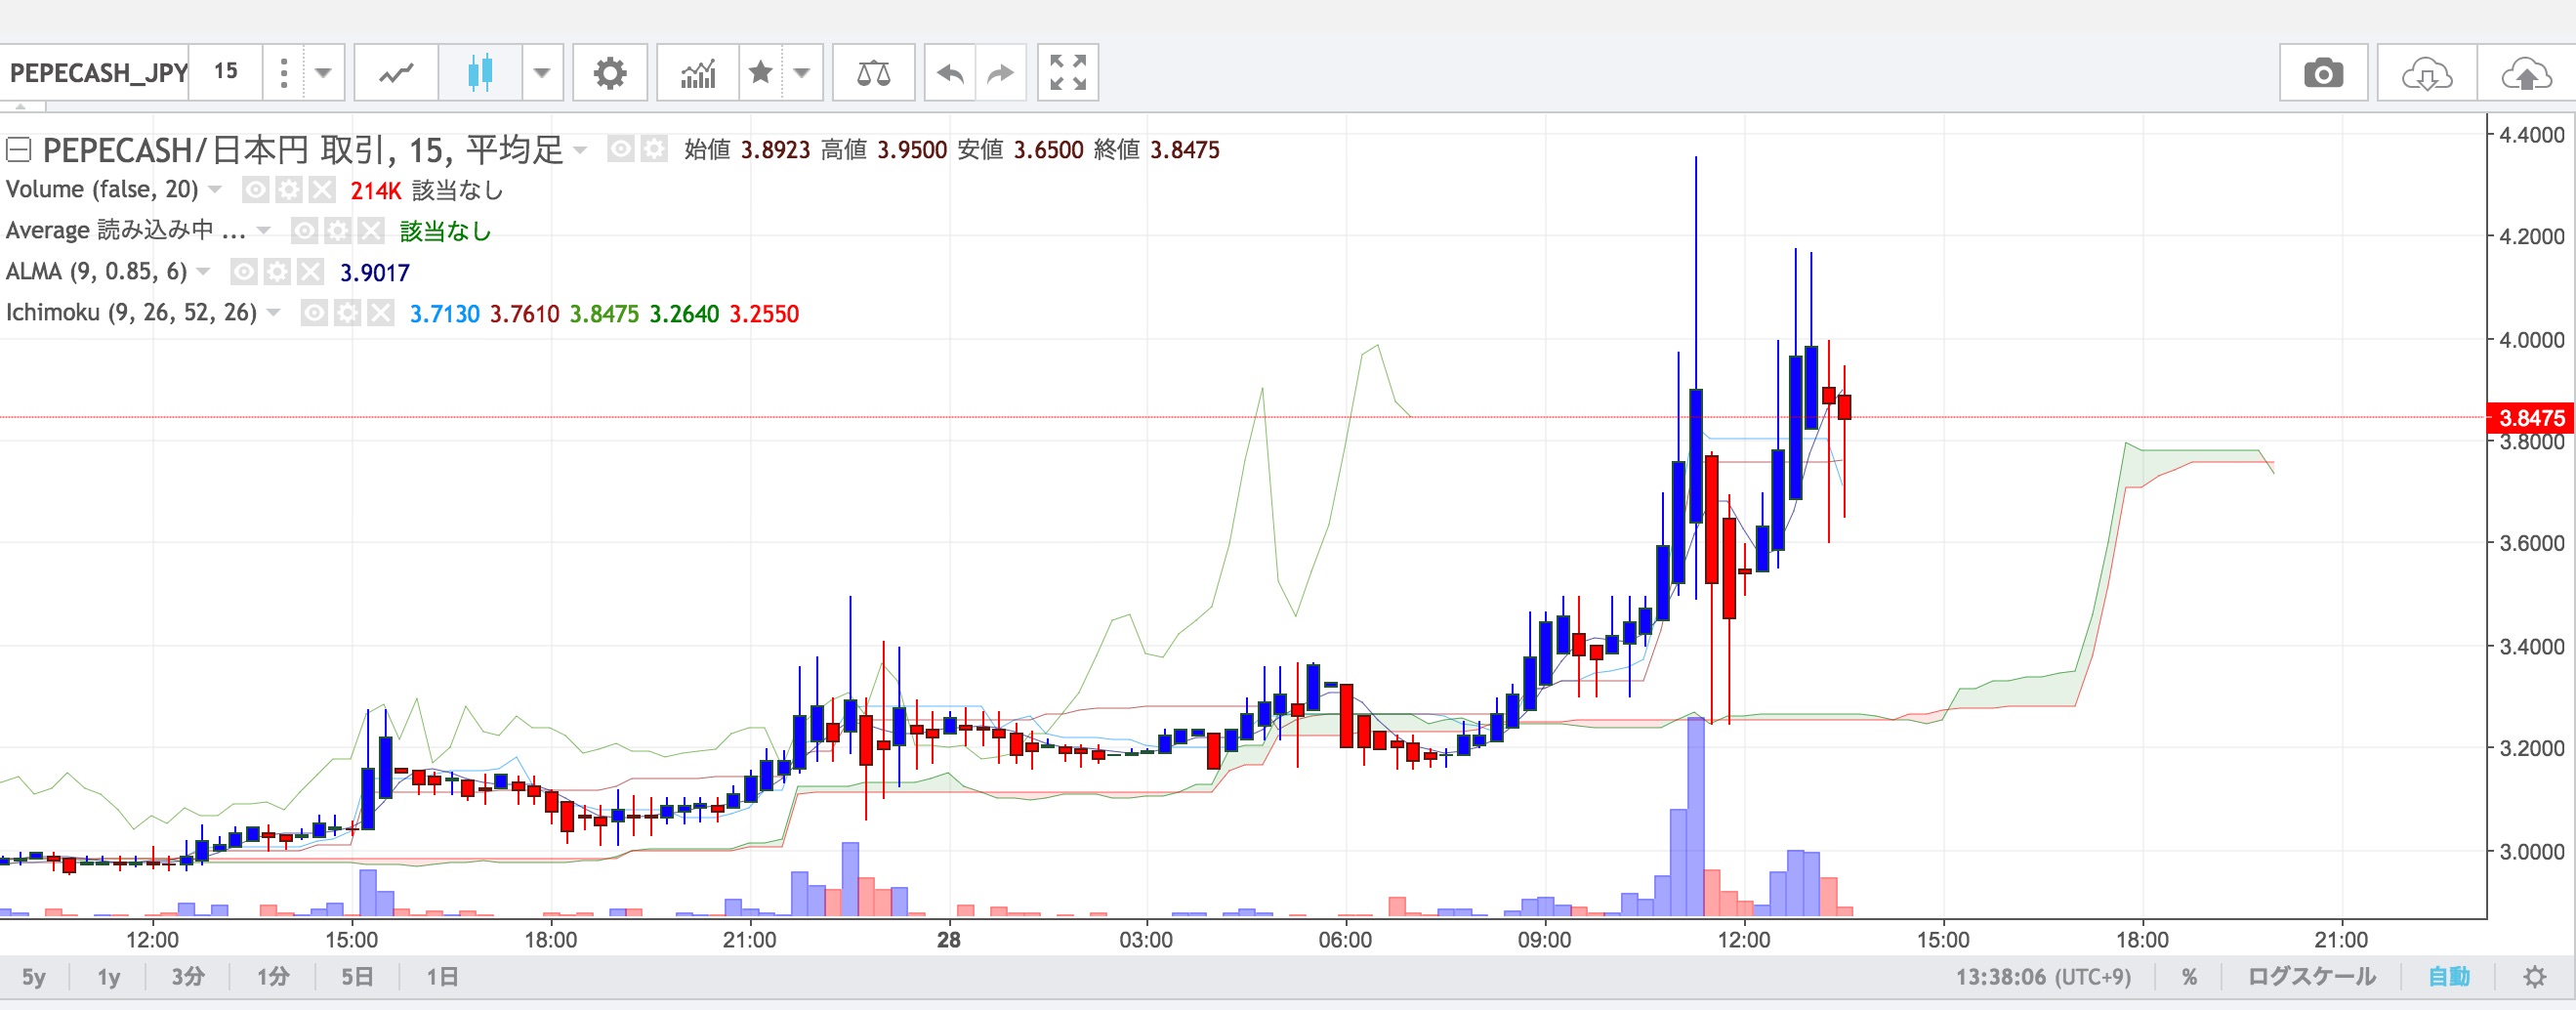
Task: Open the compare symbols scale icon
Action: pyautogui.click(x=874, y=73)
